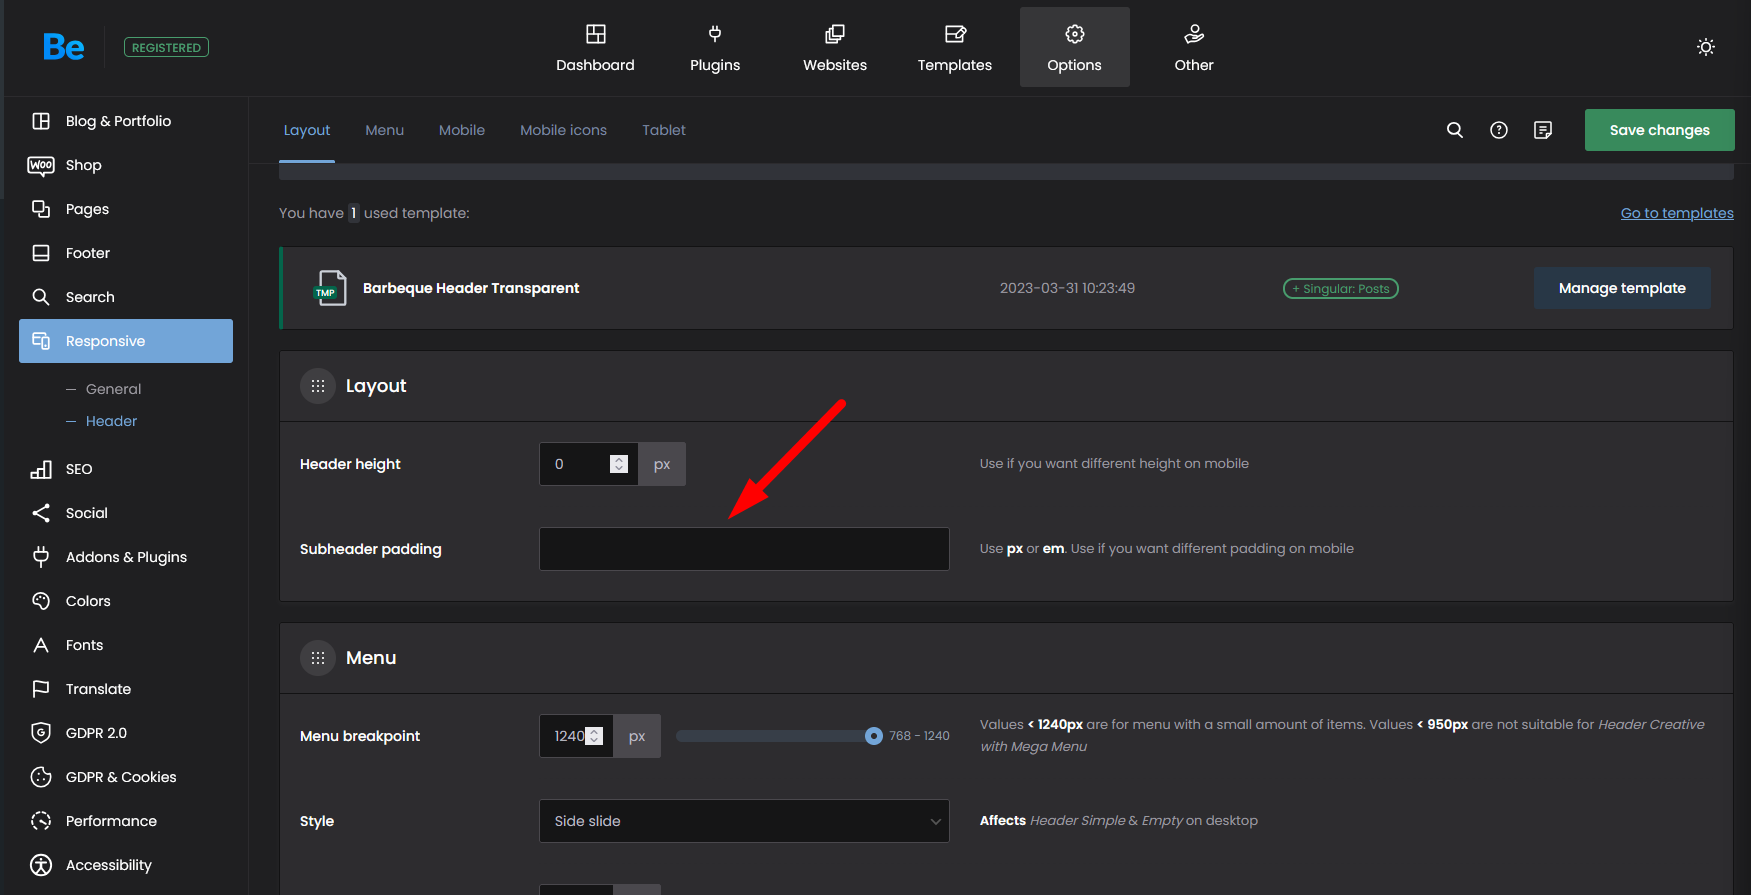
Task: Open Colors settings in sidebar
Action: click(126, 601)
